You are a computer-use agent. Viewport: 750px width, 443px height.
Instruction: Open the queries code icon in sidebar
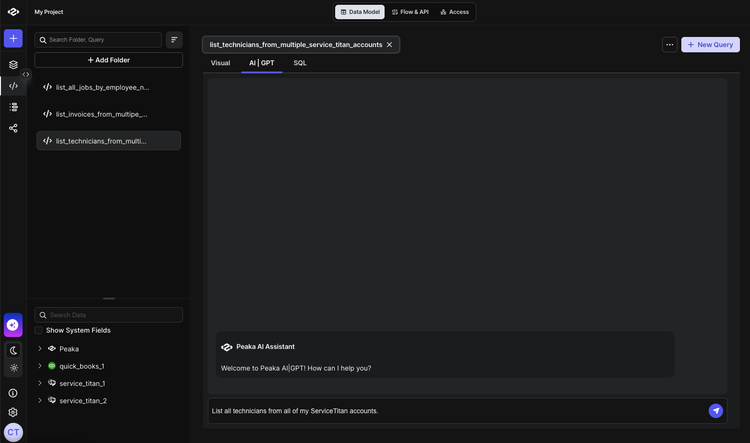[13, 86]
